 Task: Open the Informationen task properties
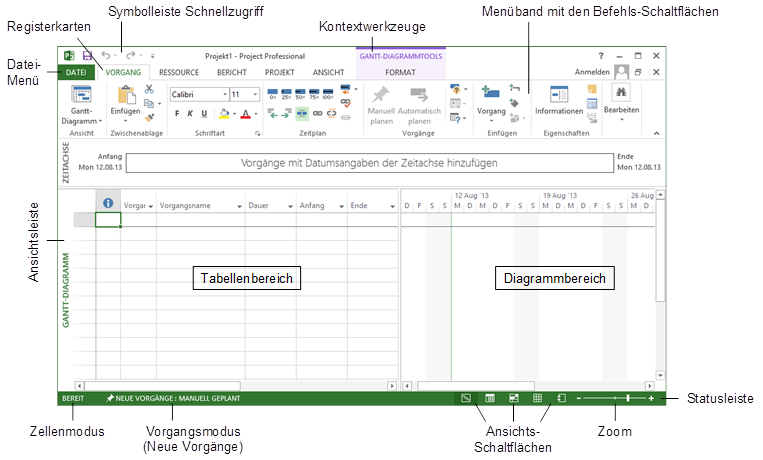pos(558,96)
